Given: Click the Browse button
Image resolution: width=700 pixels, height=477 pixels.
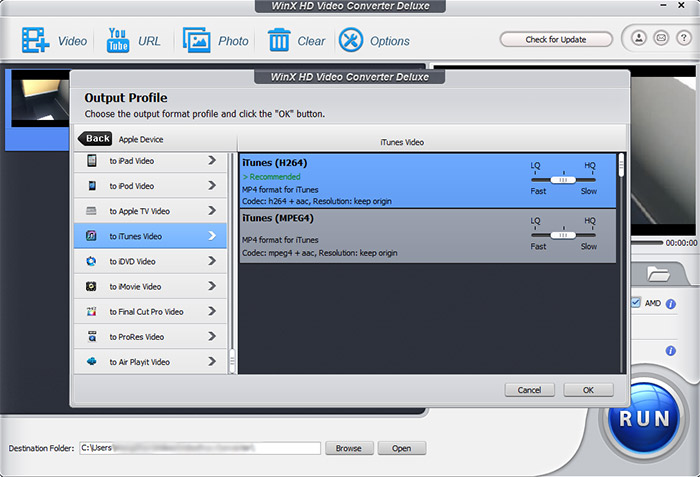Looking at the screenshot, I should [x=349, y=448].
